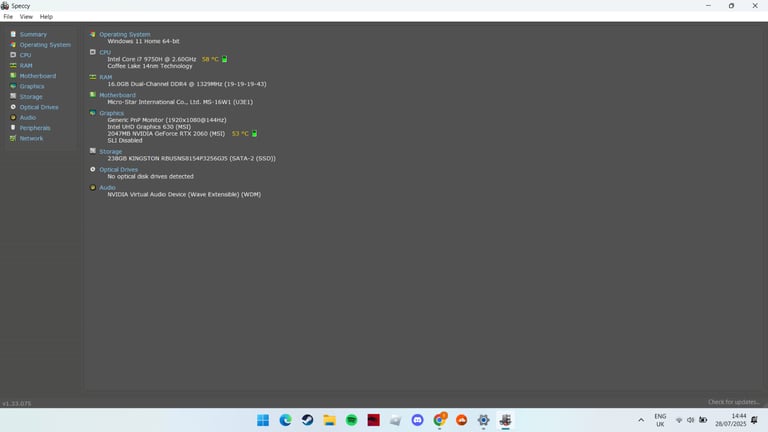
Task: Click the speaker icon beside Audio heading in summary
Action: (93, 187)
